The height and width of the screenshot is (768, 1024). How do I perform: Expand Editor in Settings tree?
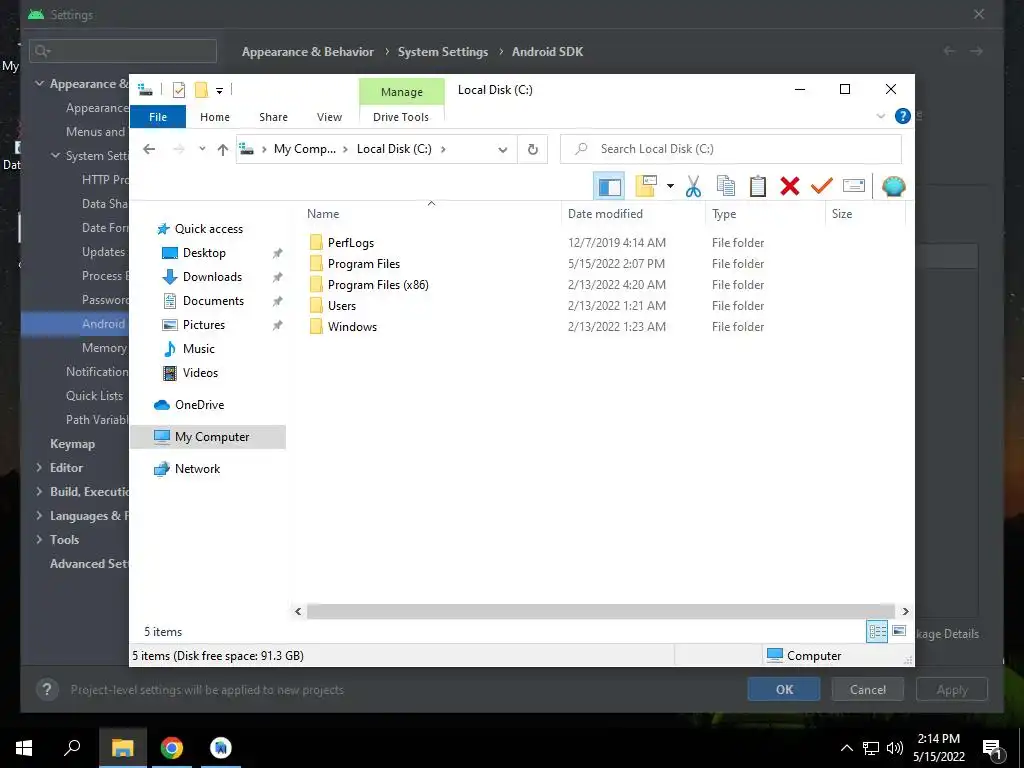pos(39,468)
